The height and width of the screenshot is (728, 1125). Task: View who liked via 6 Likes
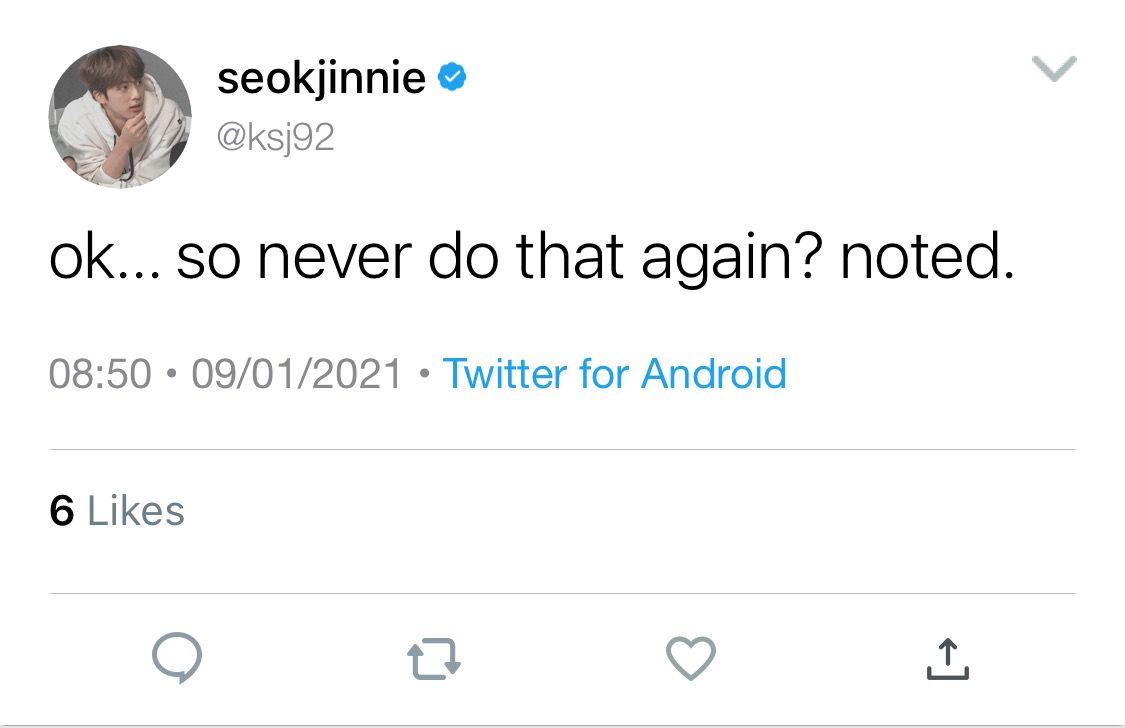click(116, 511)
